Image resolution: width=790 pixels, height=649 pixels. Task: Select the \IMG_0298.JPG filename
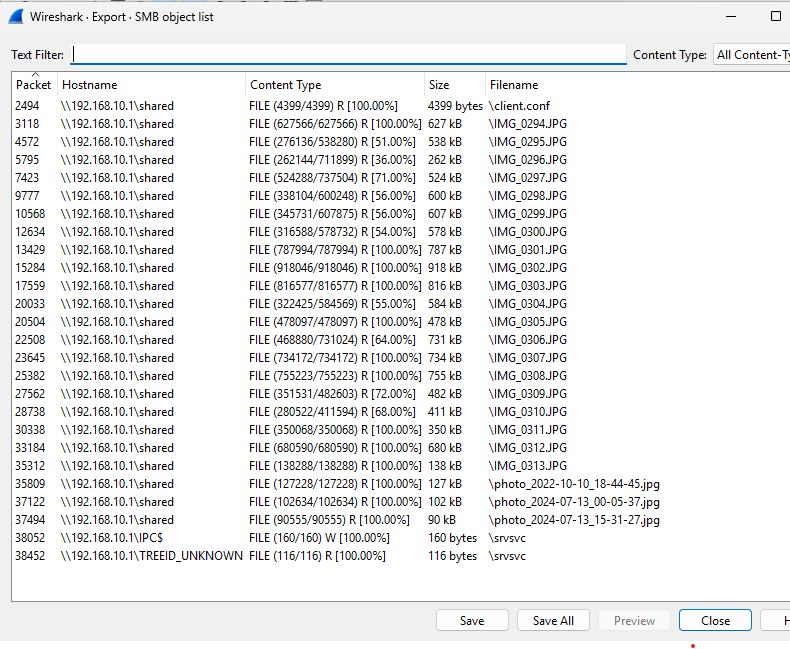pyautogui.click(x=528, y=196)
